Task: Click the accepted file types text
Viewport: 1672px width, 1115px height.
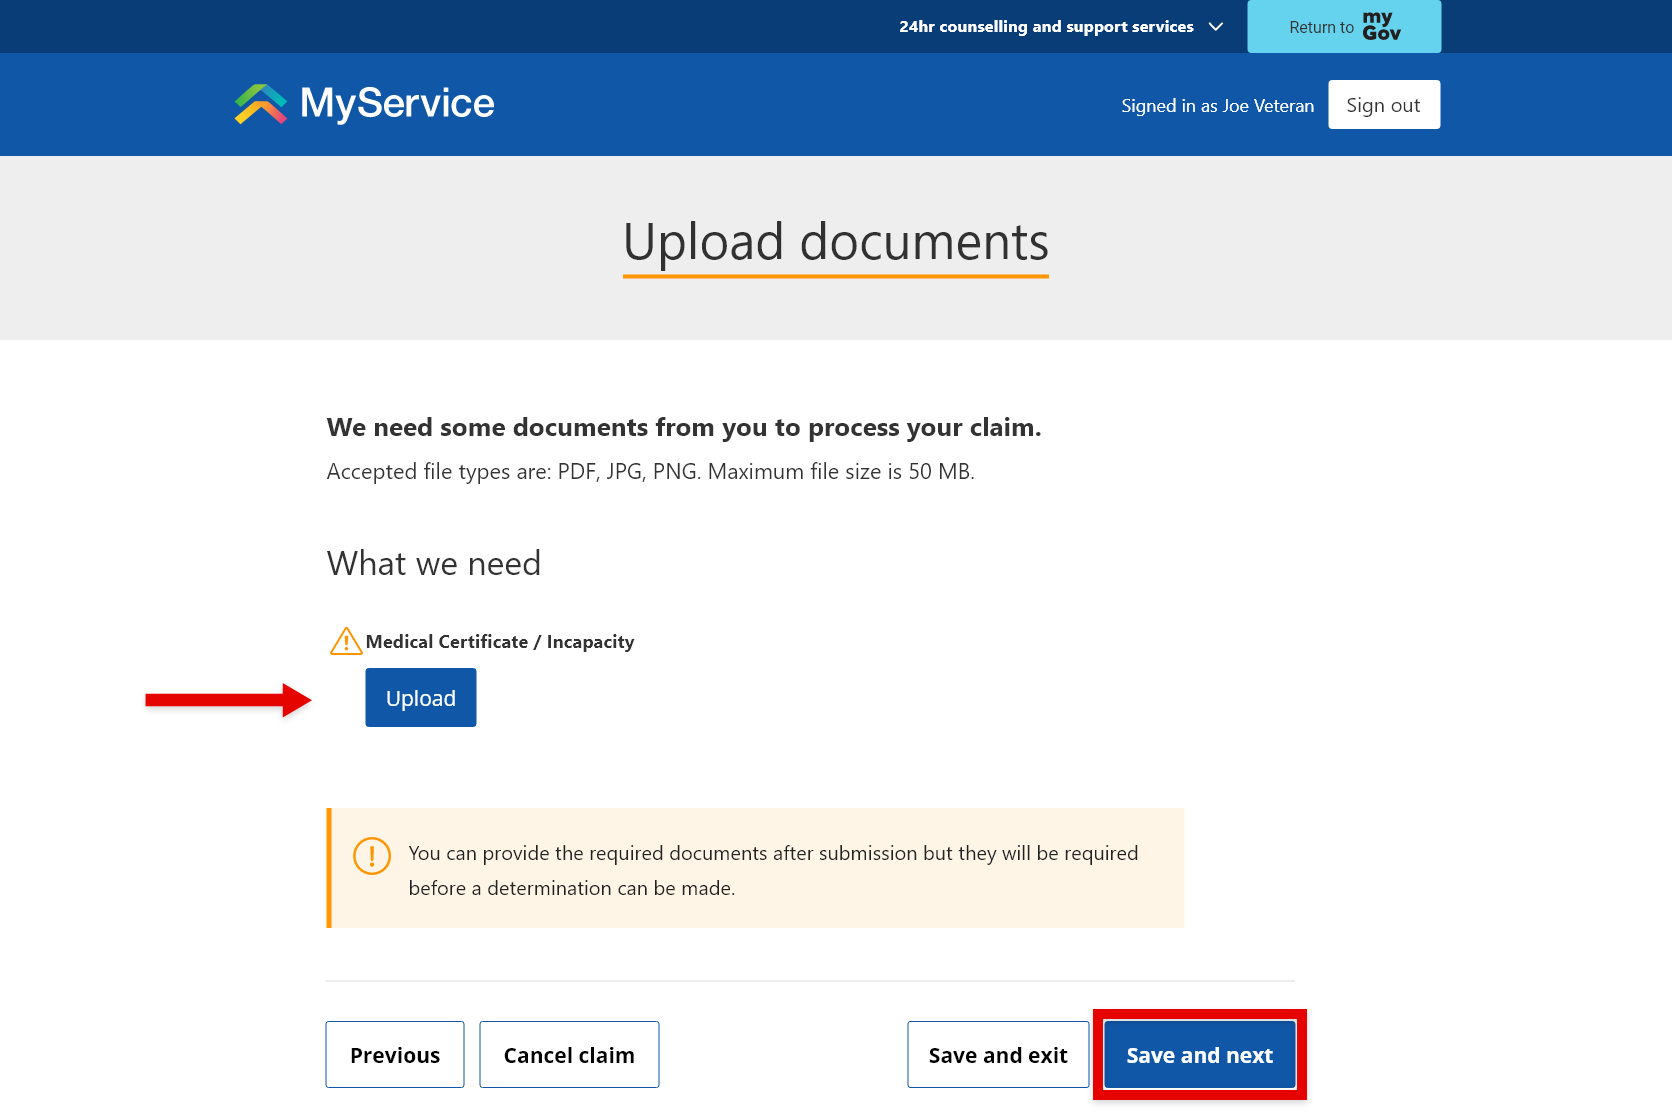Action: tap(651, 472)
